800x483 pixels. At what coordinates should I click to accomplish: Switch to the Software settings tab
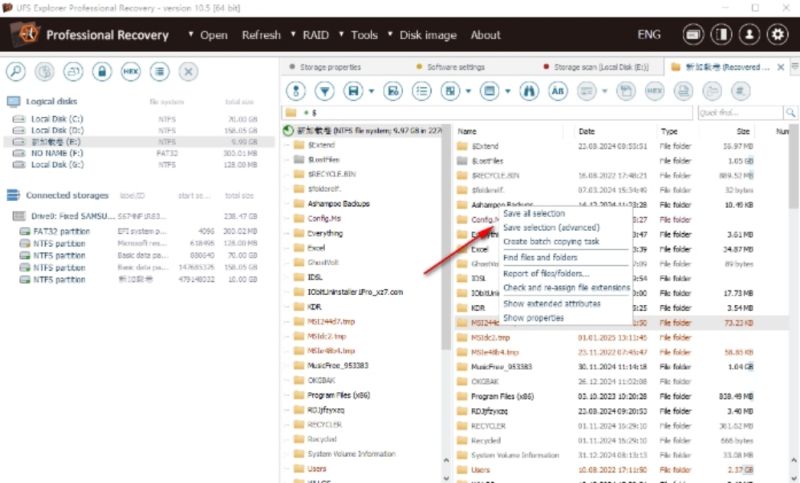pyautogui.click(x=456, y=67)
